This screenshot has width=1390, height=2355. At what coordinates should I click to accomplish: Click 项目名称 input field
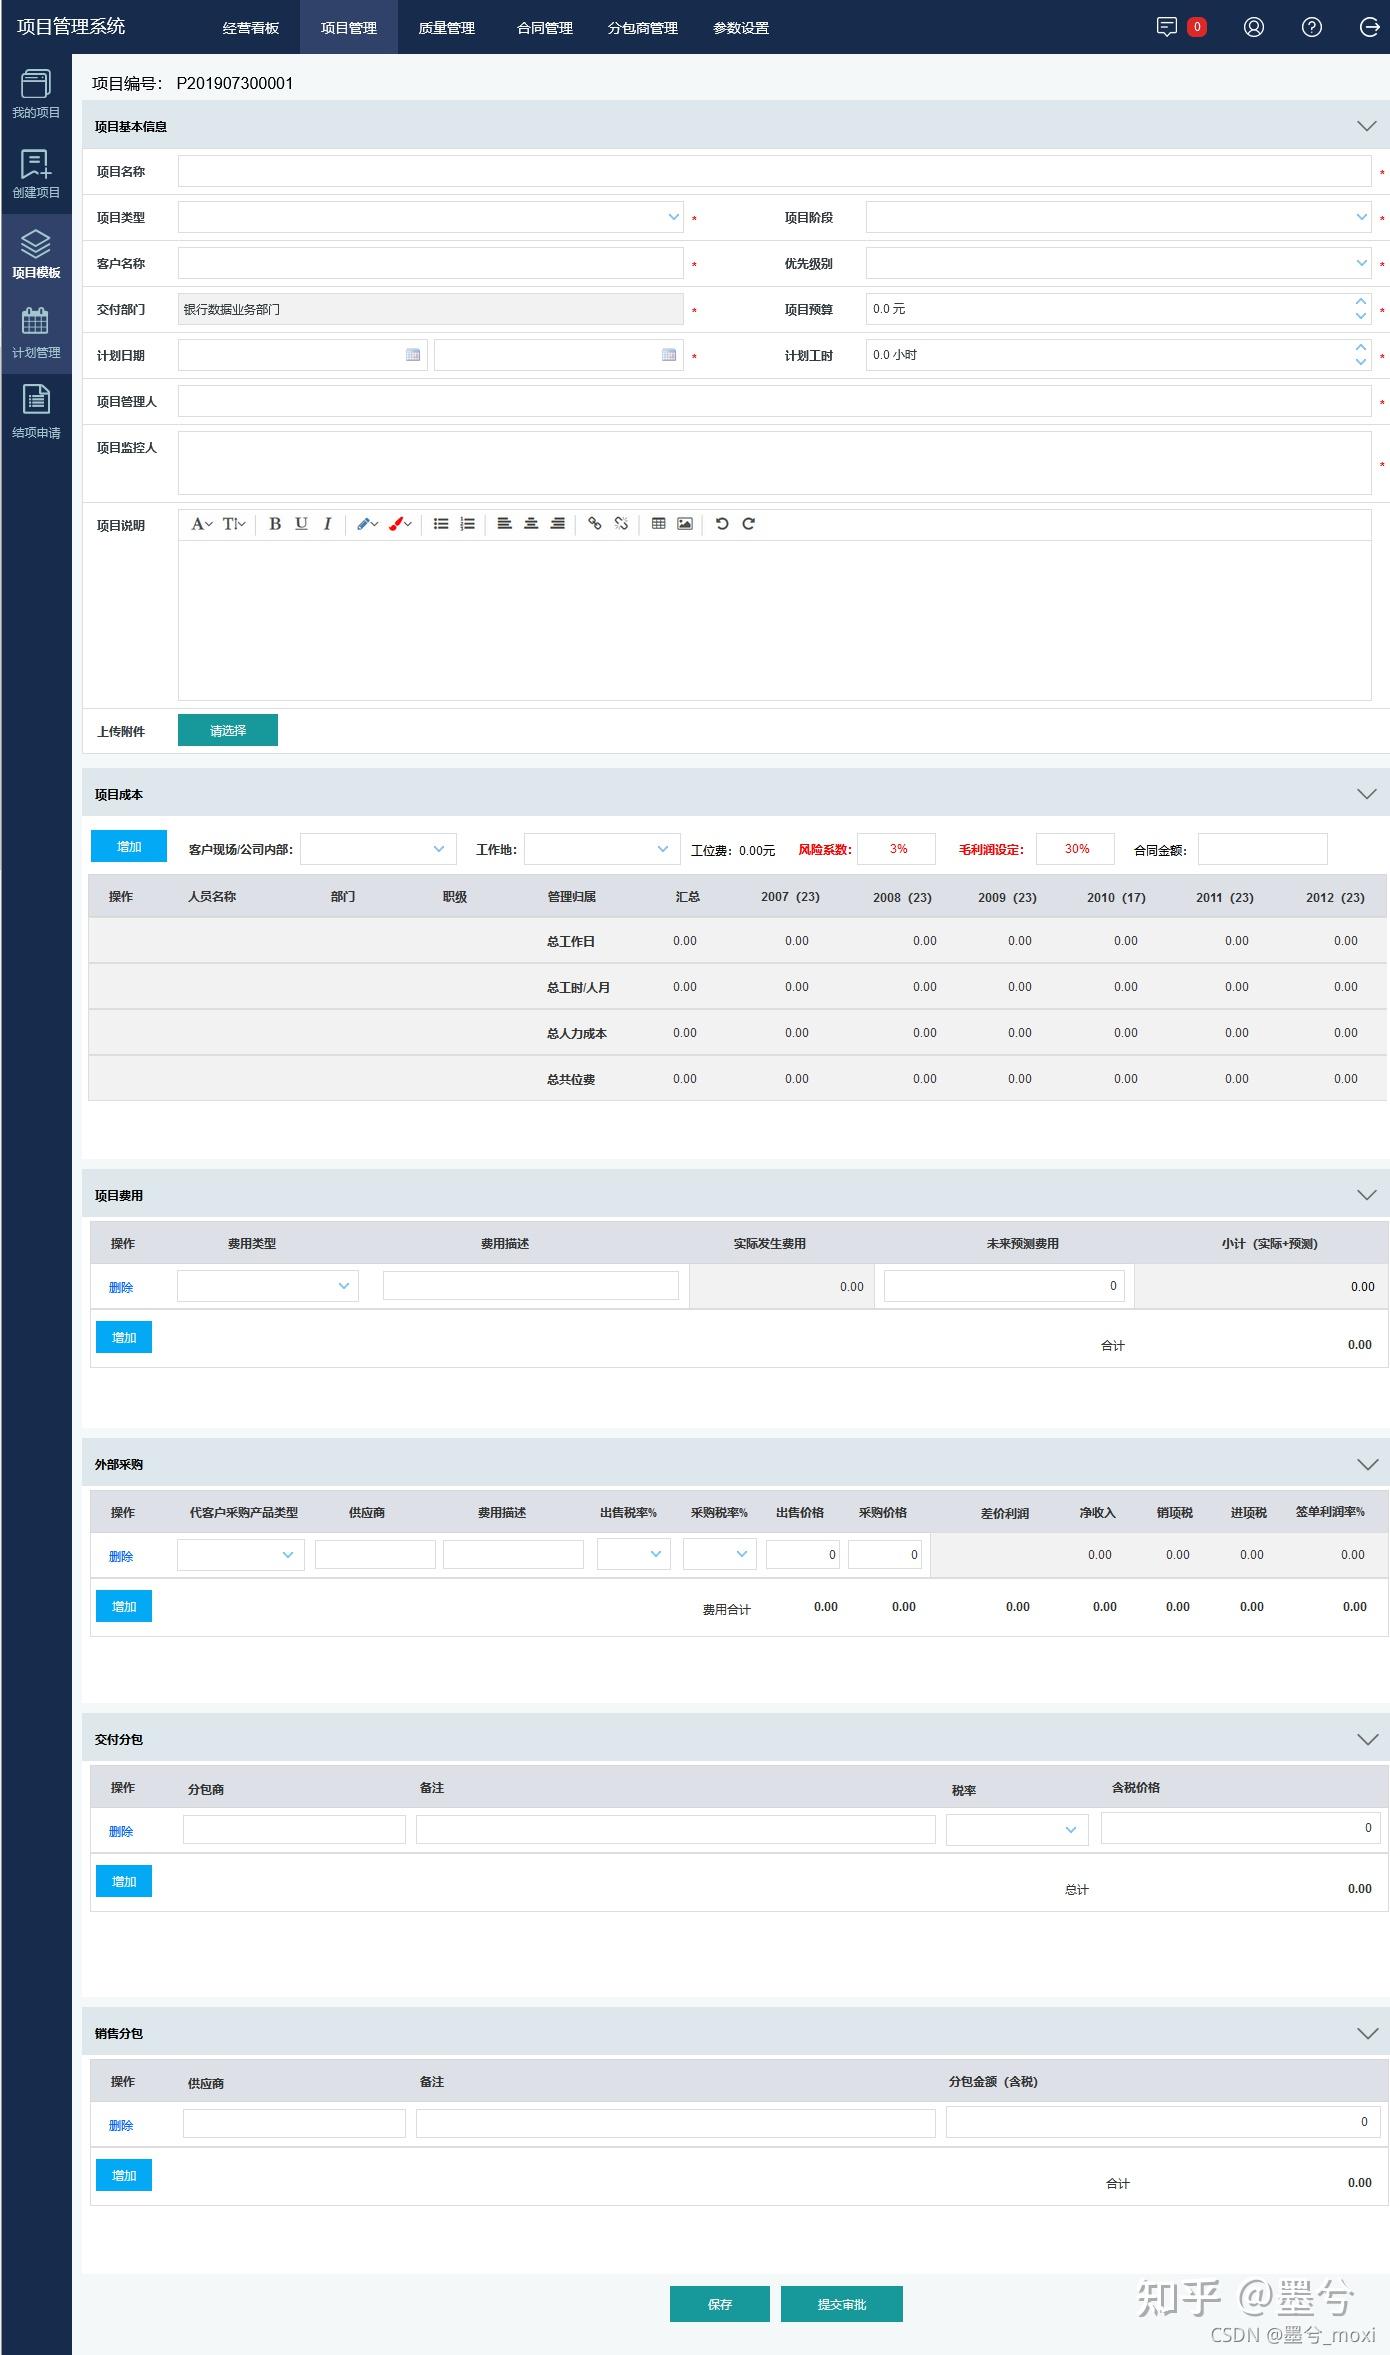point(774,171)
